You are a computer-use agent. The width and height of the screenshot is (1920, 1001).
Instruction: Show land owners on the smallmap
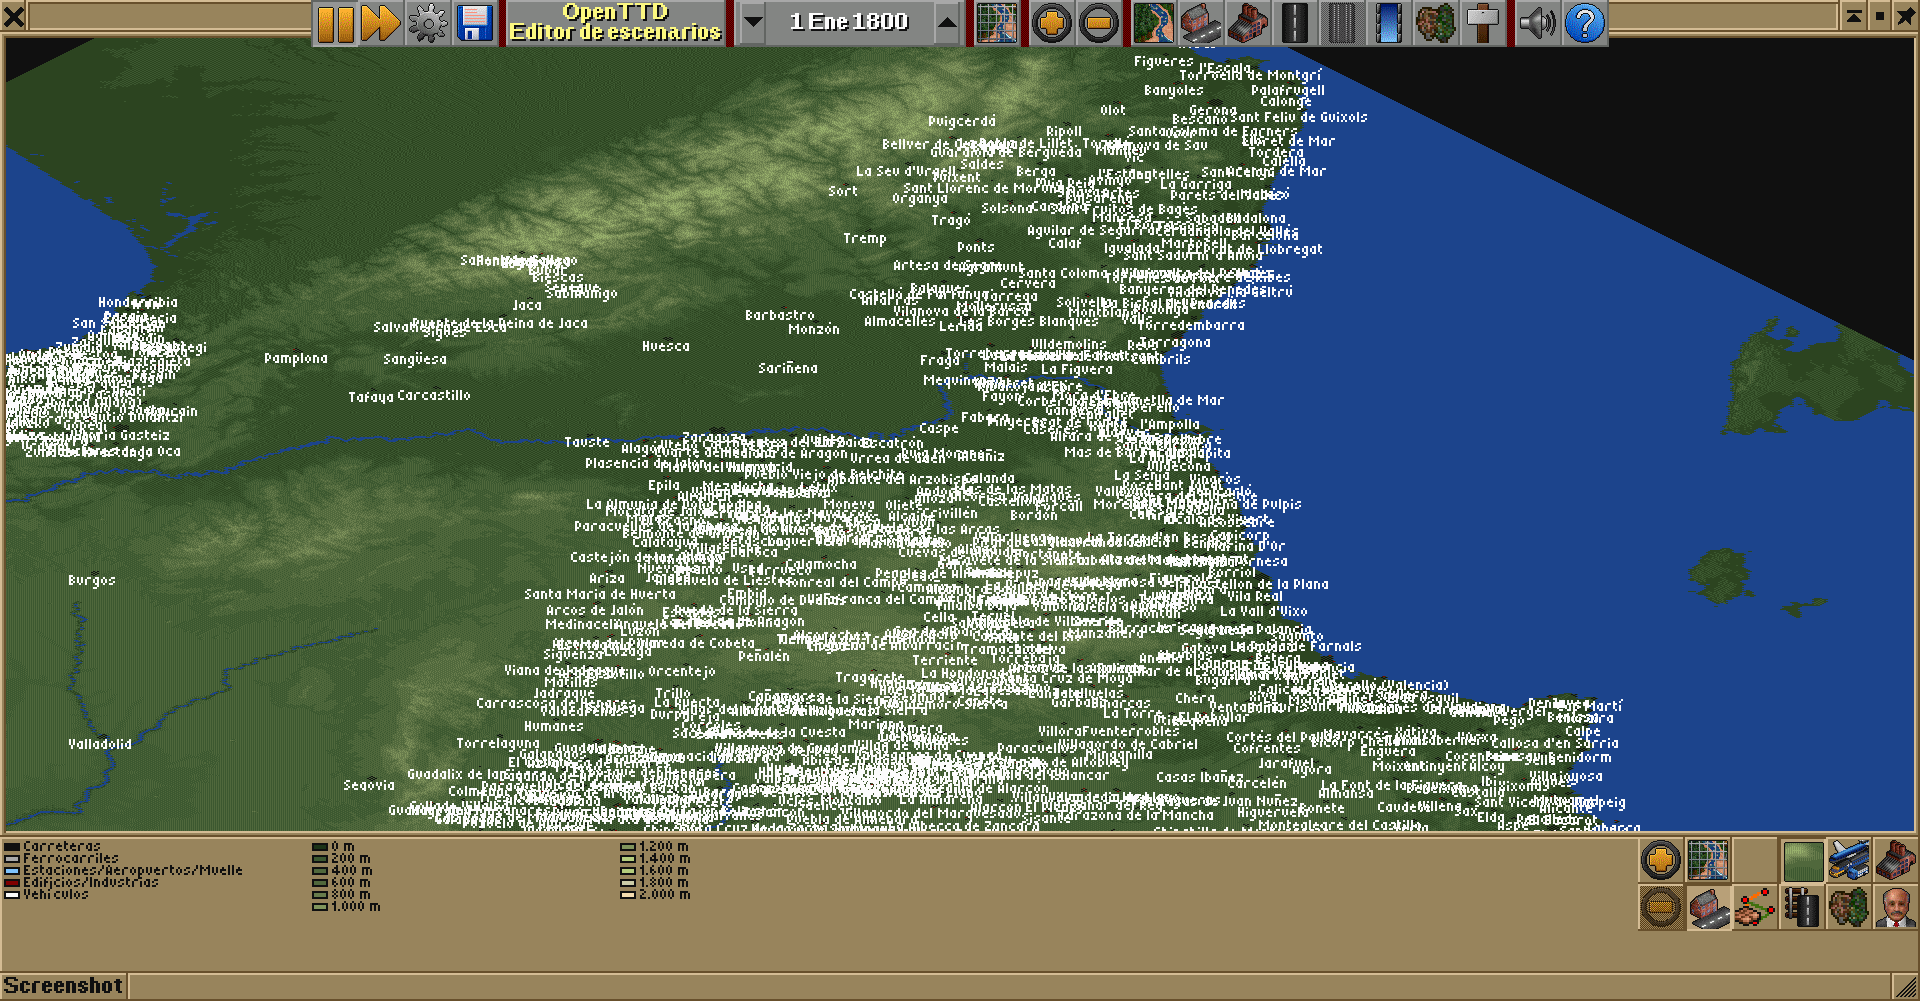[1895, 908]
